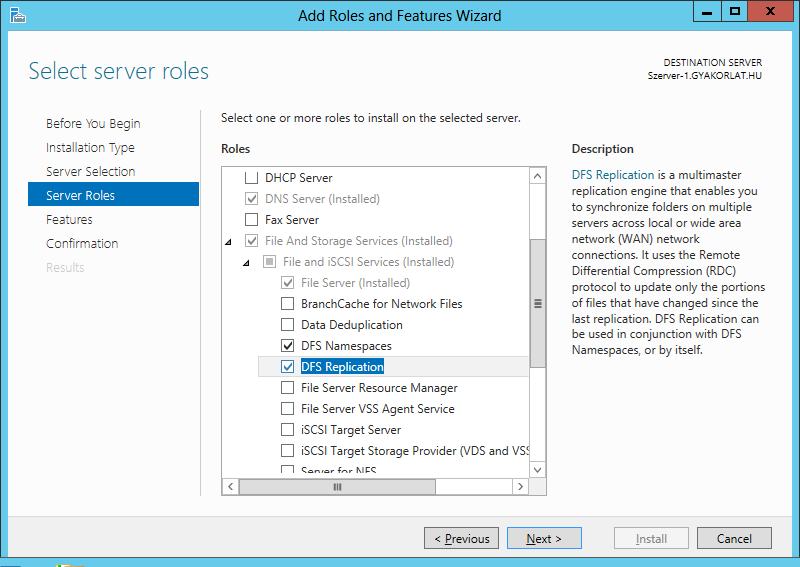
Task: Select the Server Roles step
Action: coord(113,194)
